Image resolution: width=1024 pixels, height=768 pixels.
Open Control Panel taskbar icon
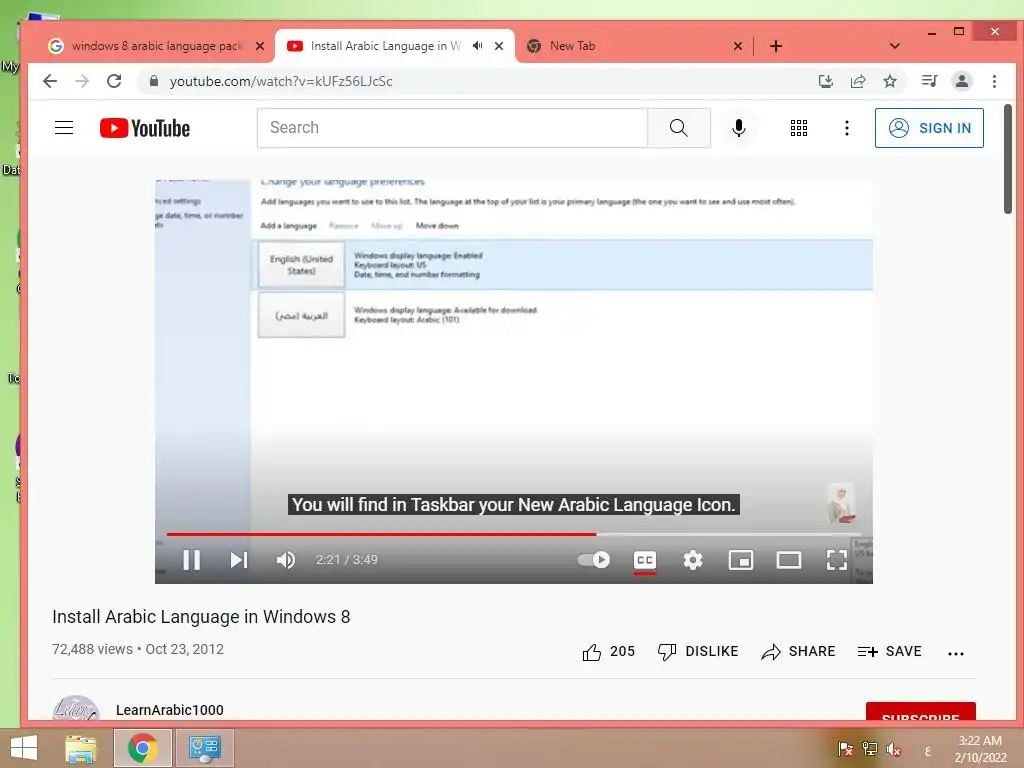coord(204,748)
